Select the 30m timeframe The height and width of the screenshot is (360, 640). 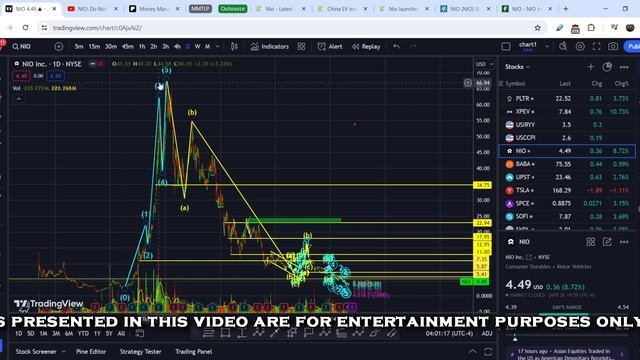coord(111,47)
